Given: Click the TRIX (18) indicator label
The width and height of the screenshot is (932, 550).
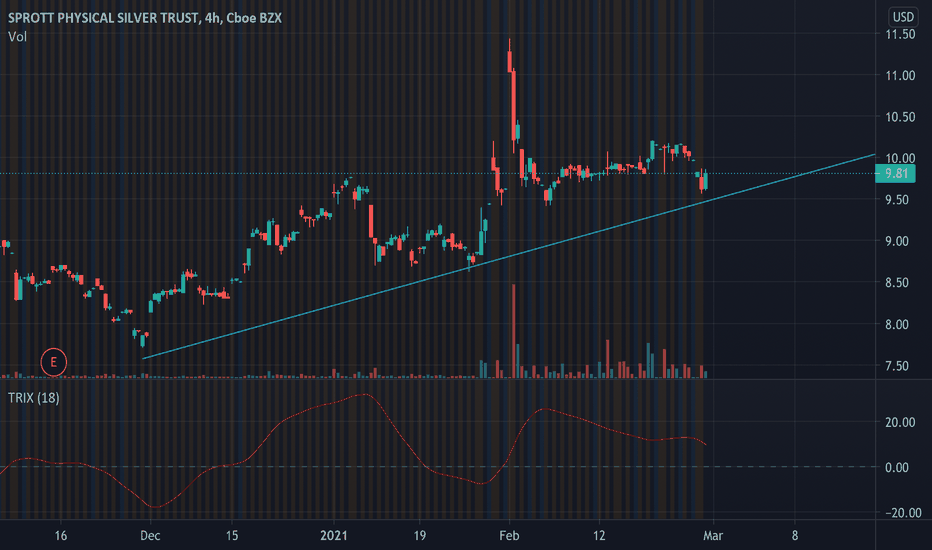Looking at the screenshot, I should [x=33, y=398].
